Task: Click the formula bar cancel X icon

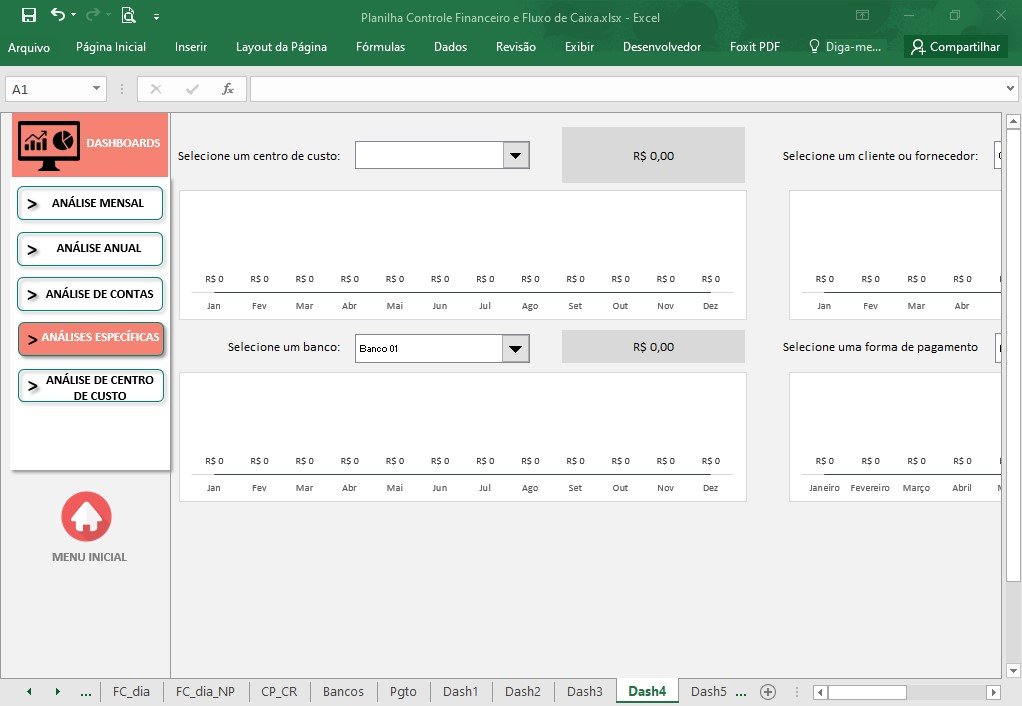Action: (x=156, y=89)
